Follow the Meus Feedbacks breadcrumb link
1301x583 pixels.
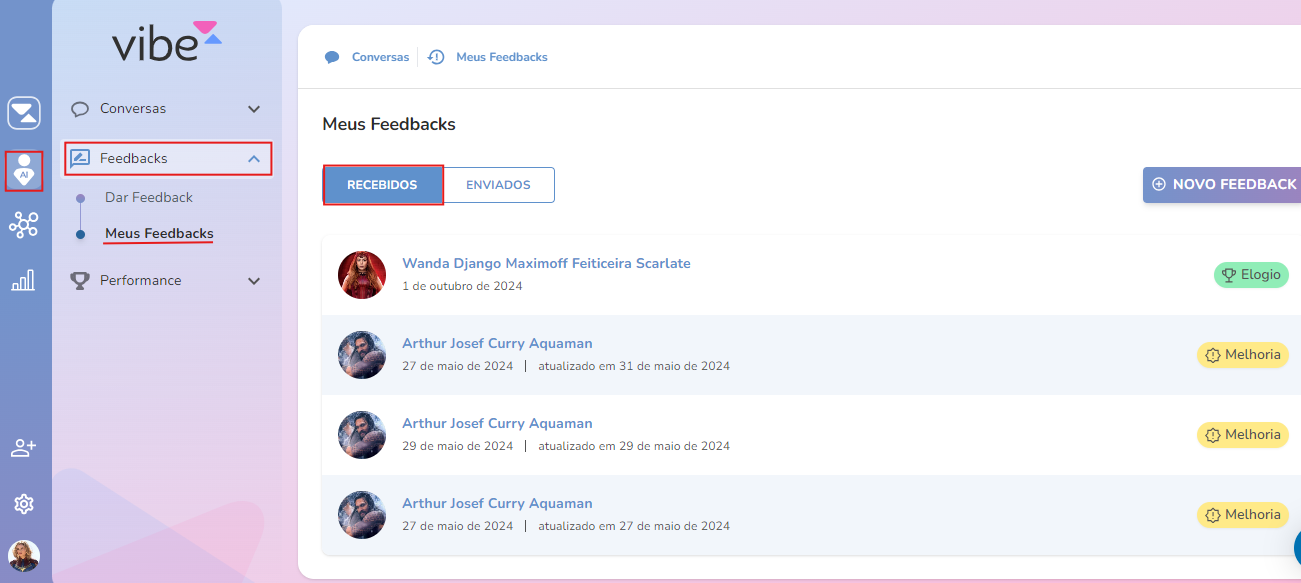502,57
